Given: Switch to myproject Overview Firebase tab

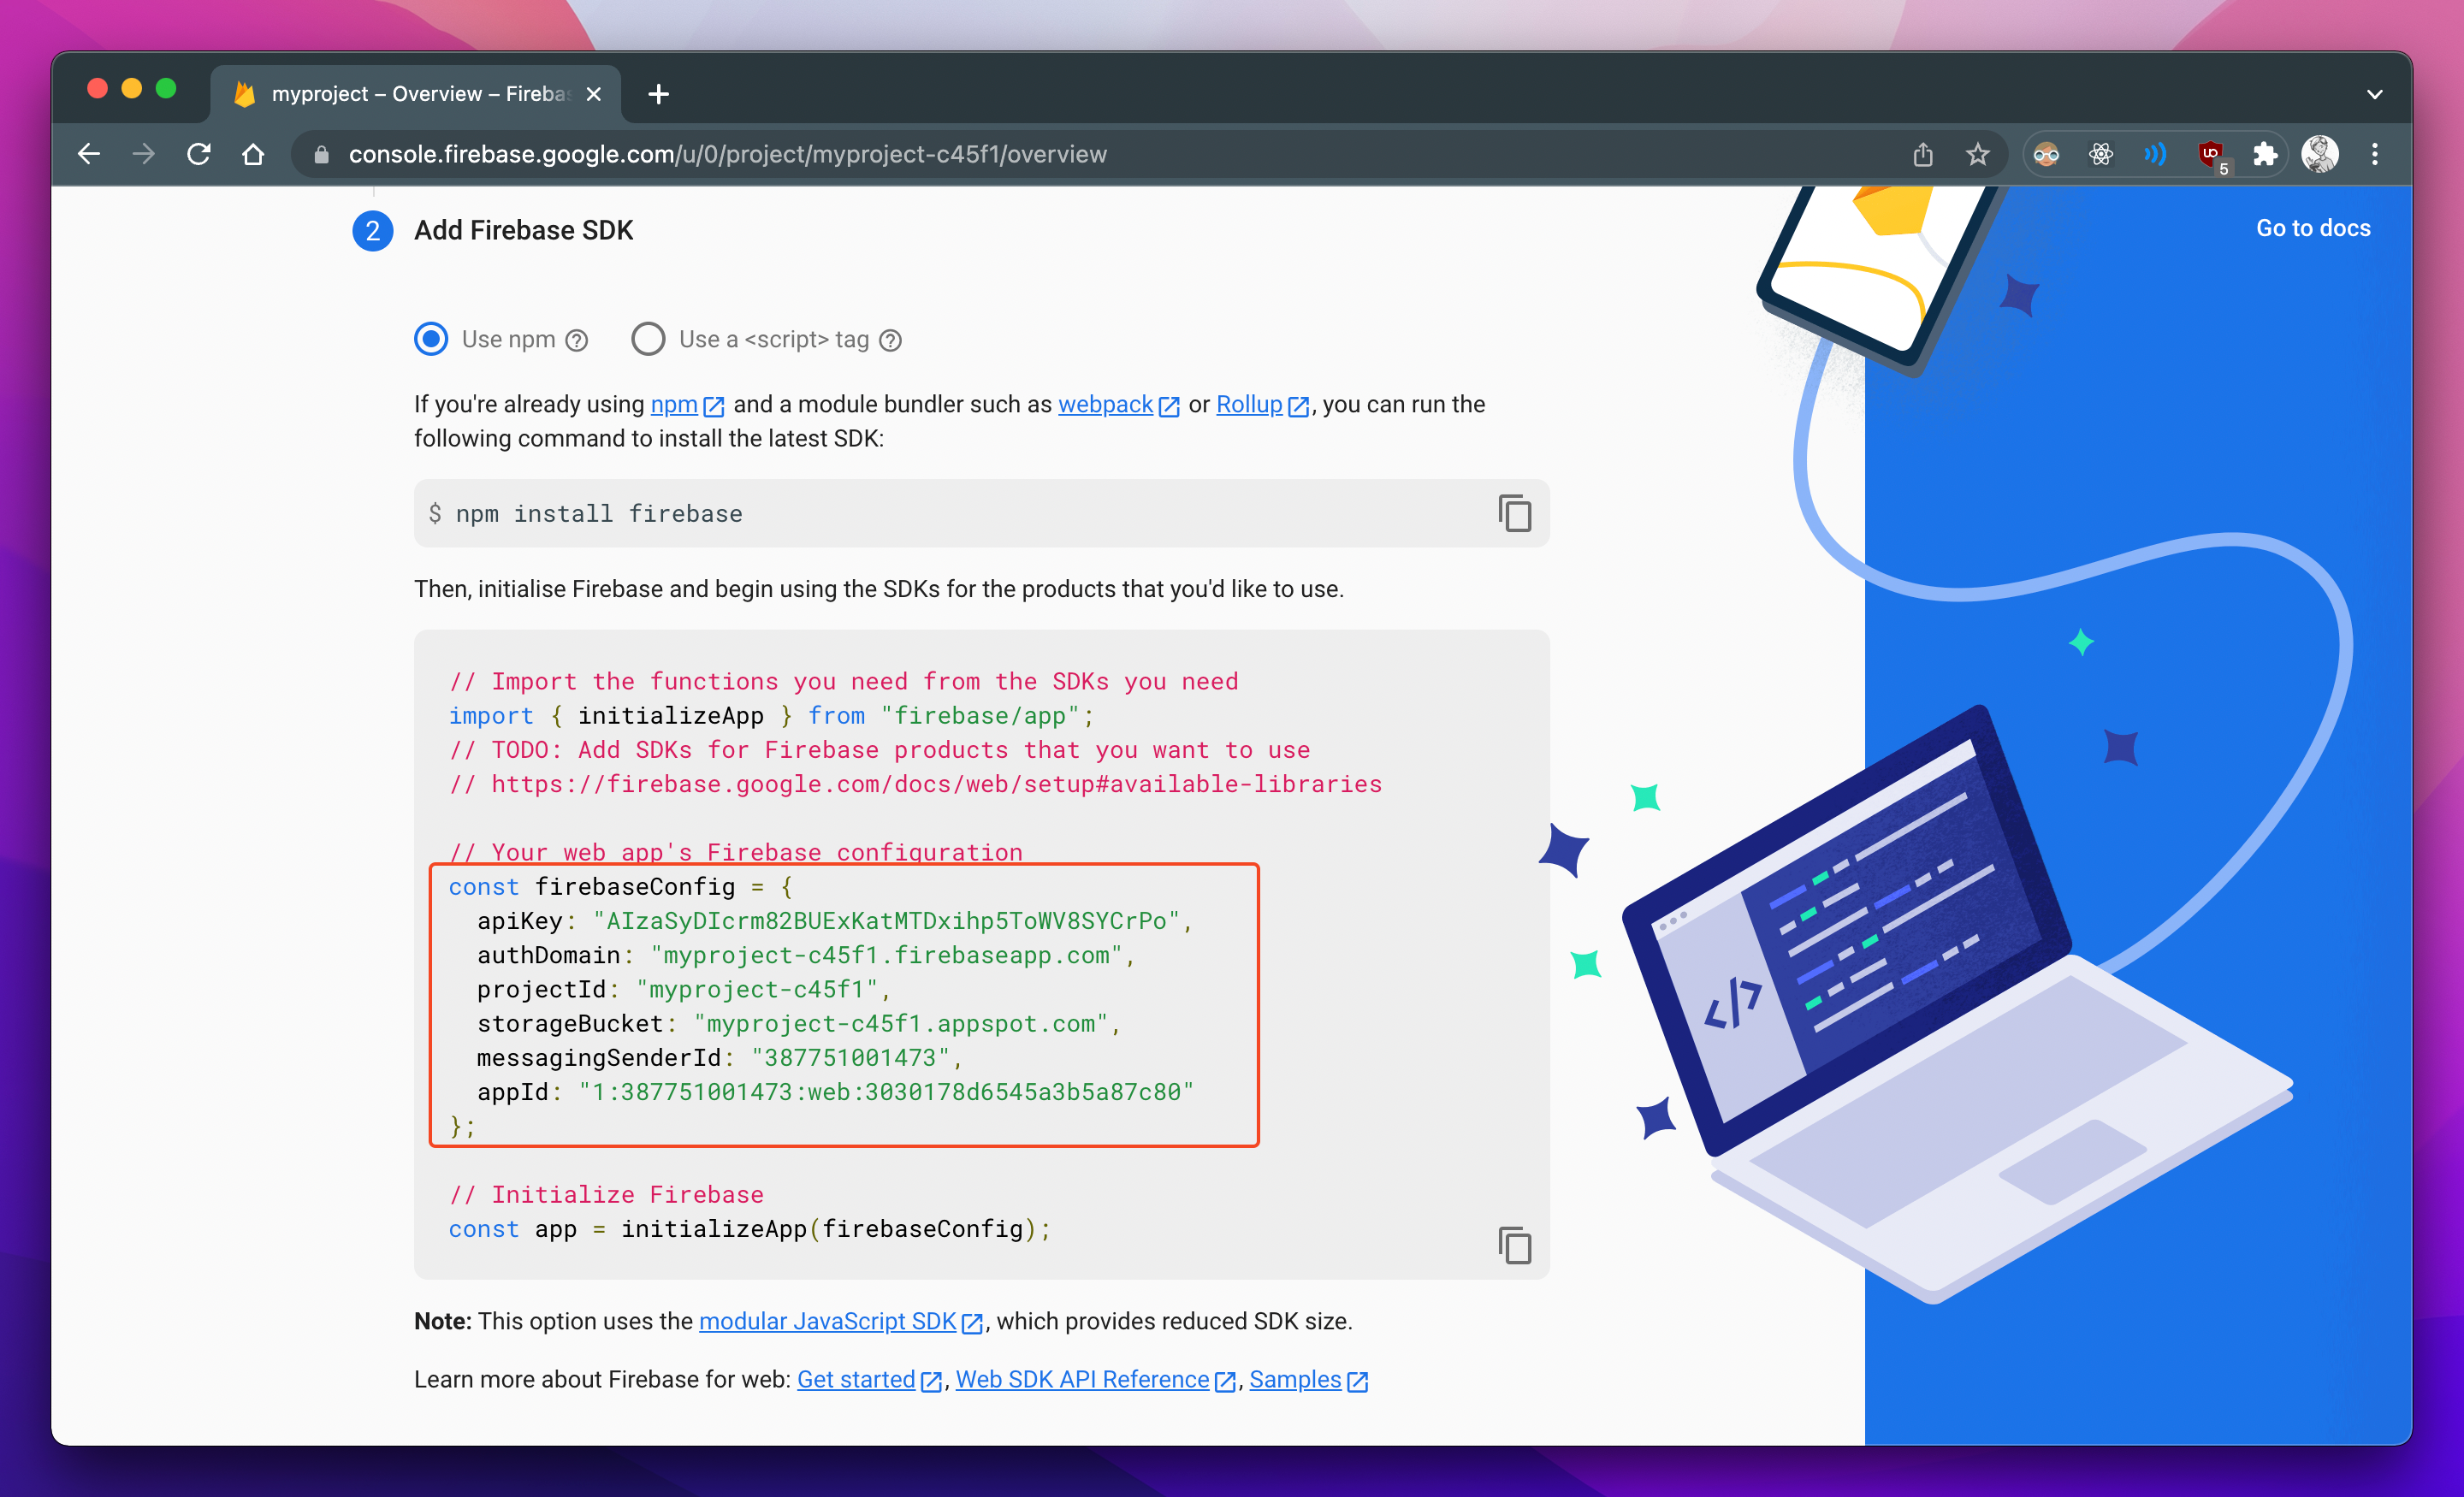Looking at the screenshot, I should [416, 94].
